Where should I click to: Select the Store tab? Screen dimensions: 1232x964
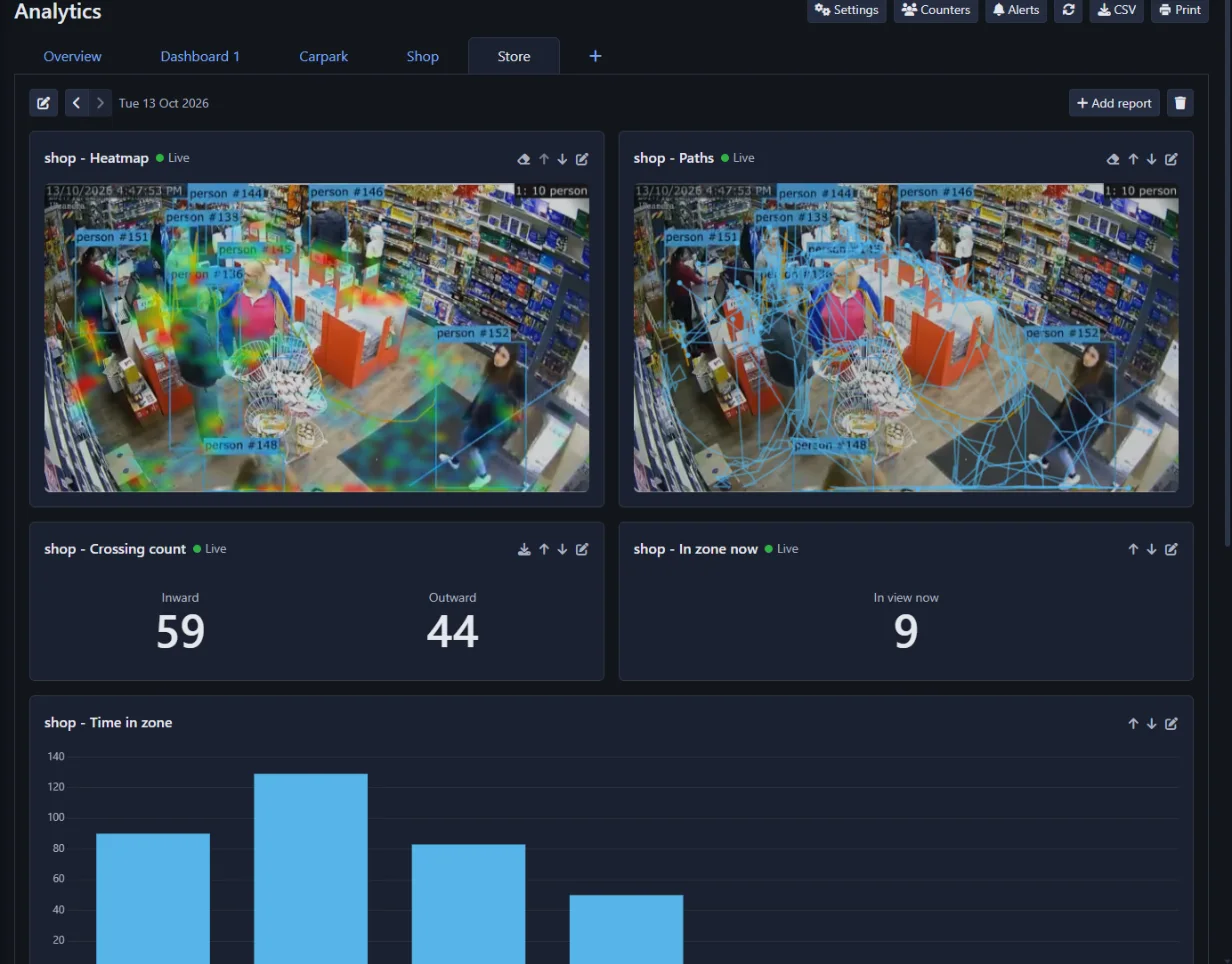(514, 56)
